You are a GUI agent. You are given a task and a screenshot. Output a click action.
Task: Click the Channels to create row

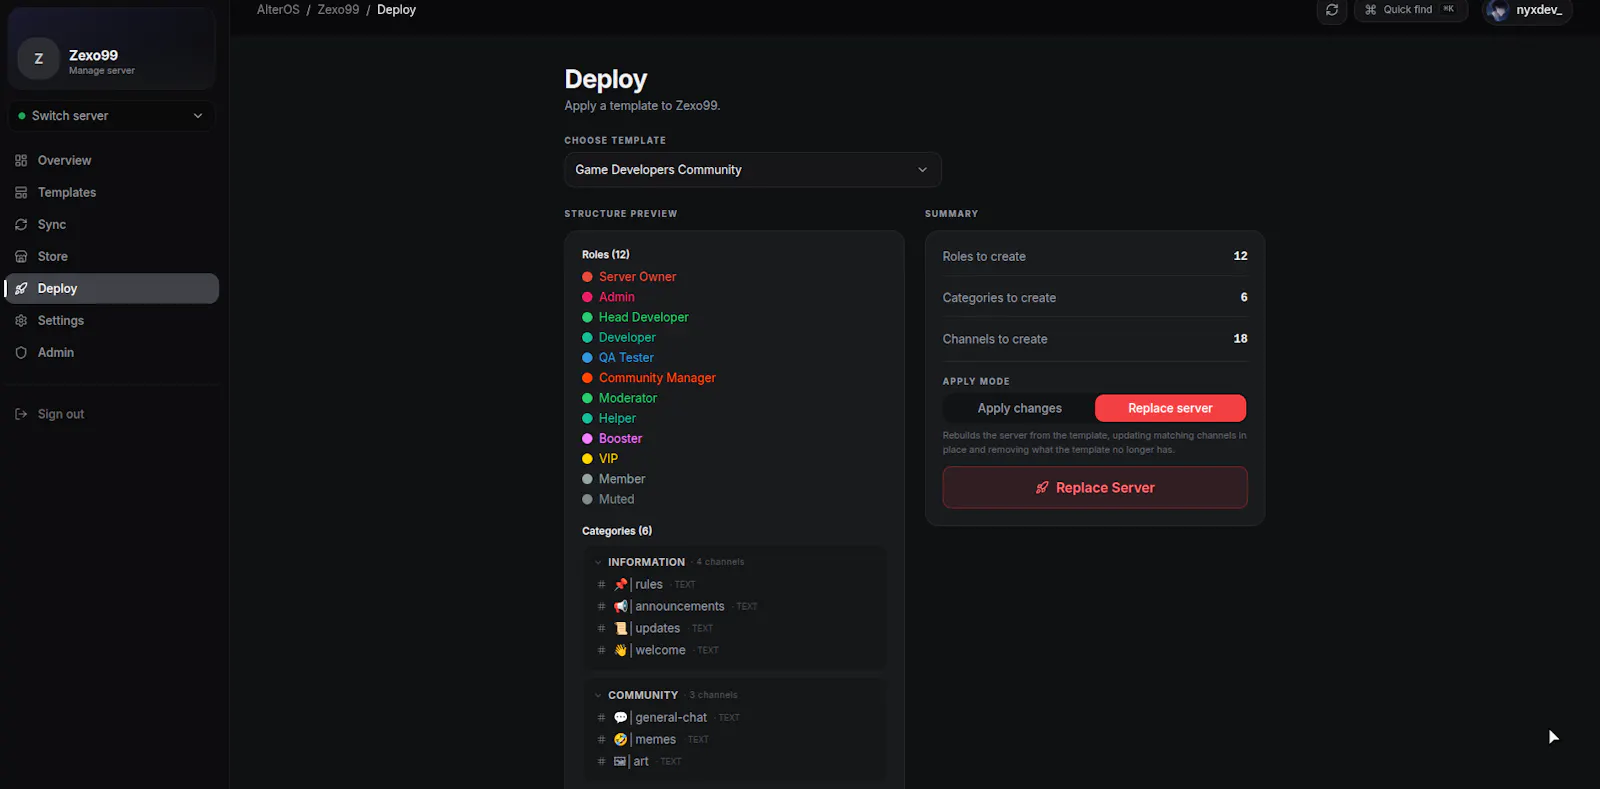[1095, 339]
